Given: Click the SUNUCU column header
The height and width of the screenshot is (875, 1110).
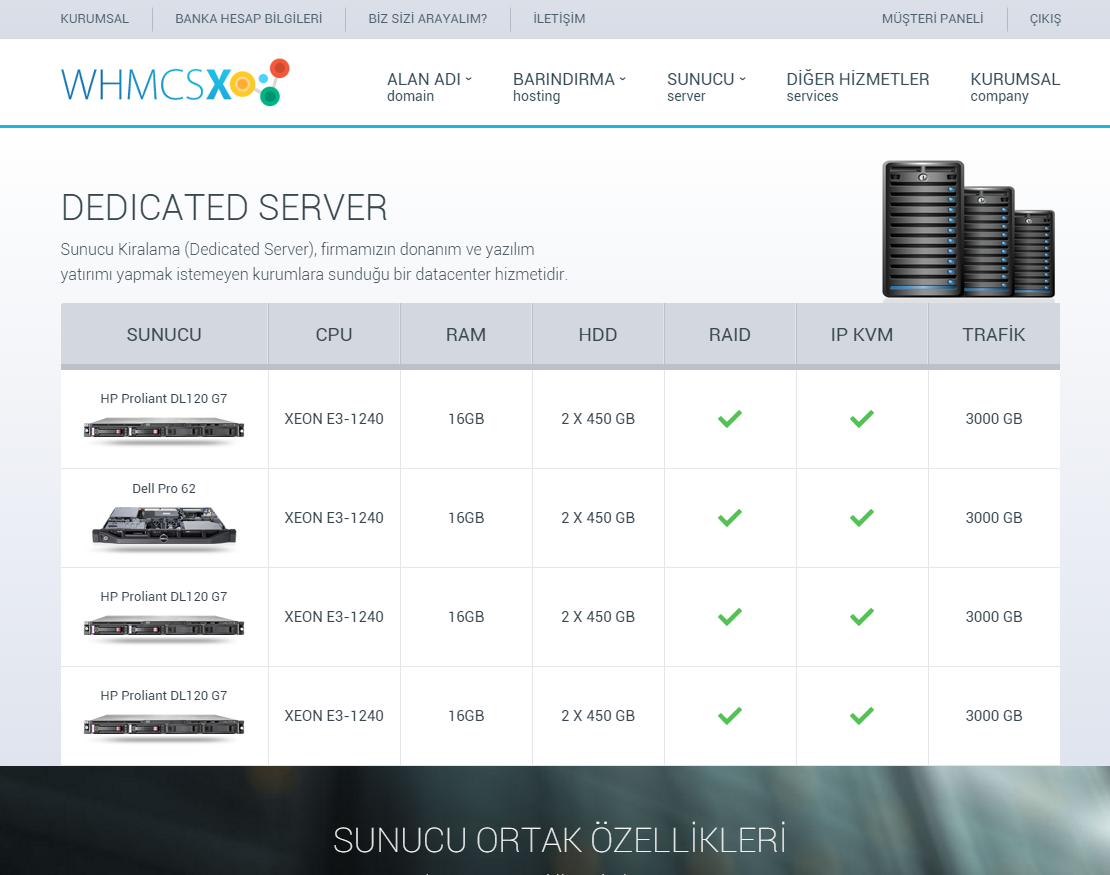Looking at the screenshot, I should click(x=164, y=335).
